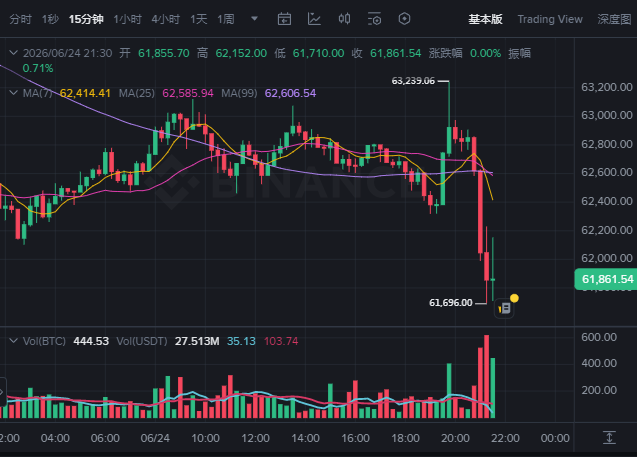The height and width of the screenshot is (457, 637).
Task: Click the volume MA value 103.74
Action: pos(281,341)
